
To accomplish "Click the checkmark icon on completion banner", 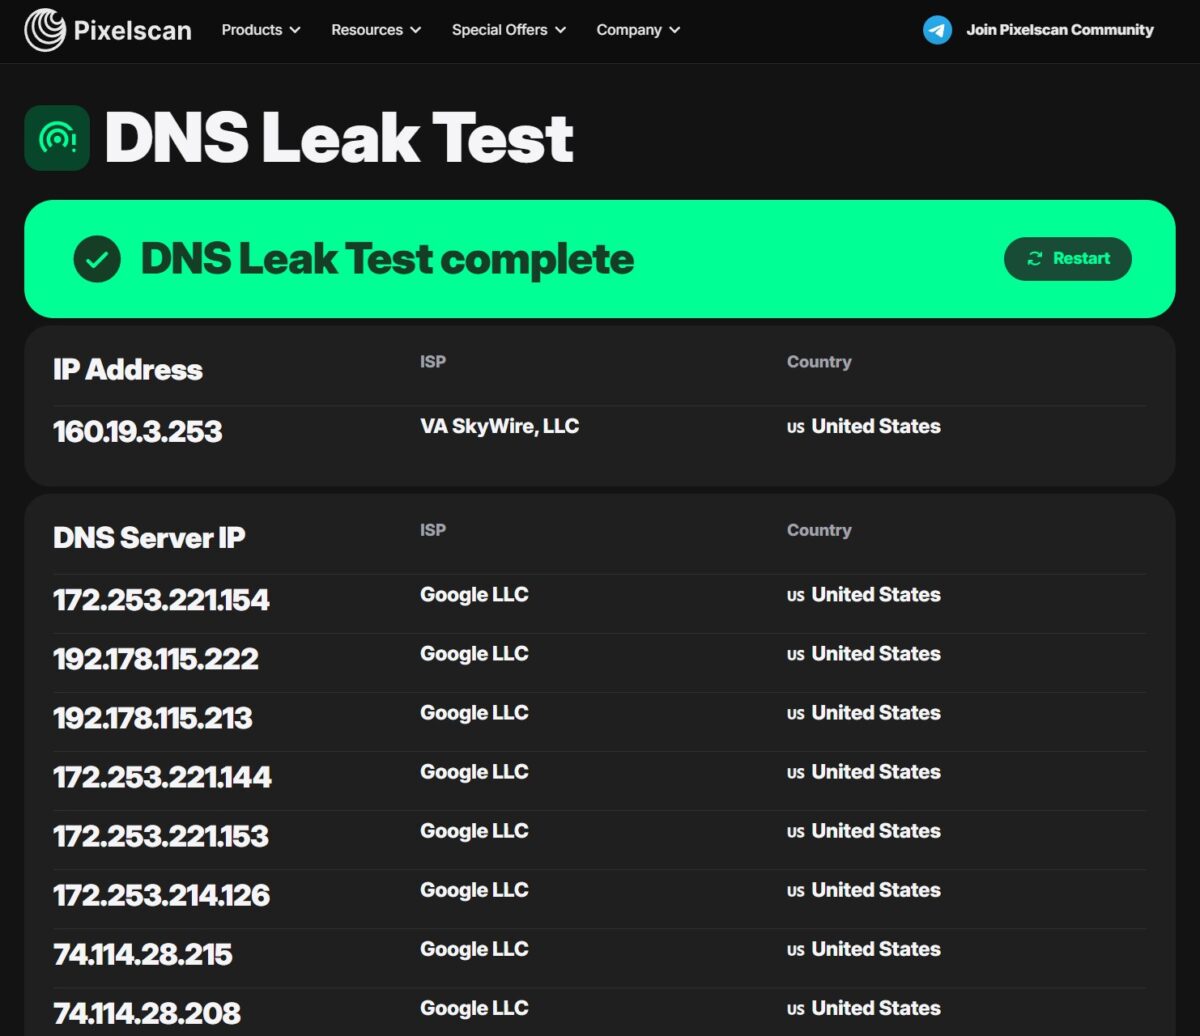I will [x=97, y=259].
